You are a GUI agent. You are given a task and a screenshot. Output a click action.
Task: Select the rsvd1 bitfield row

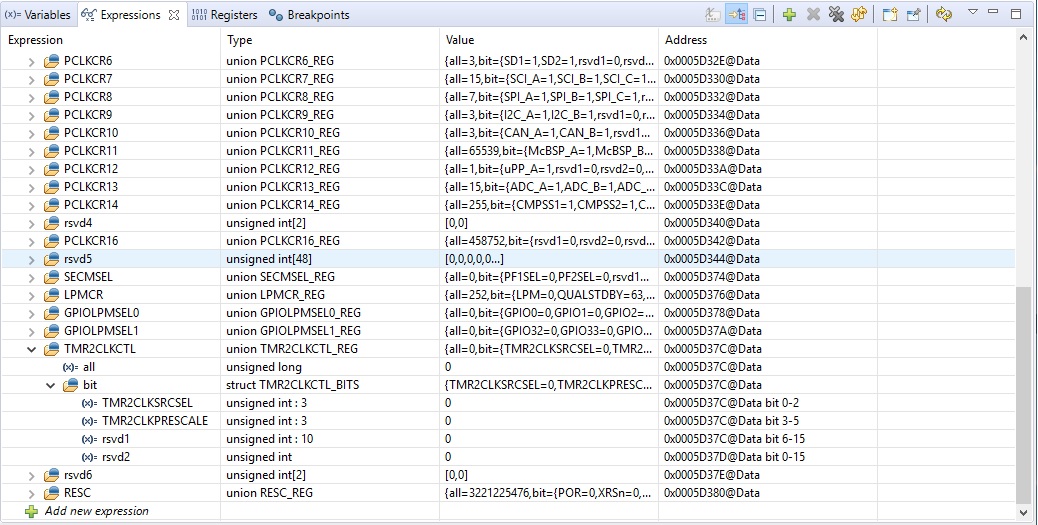[x=508, y=440]
